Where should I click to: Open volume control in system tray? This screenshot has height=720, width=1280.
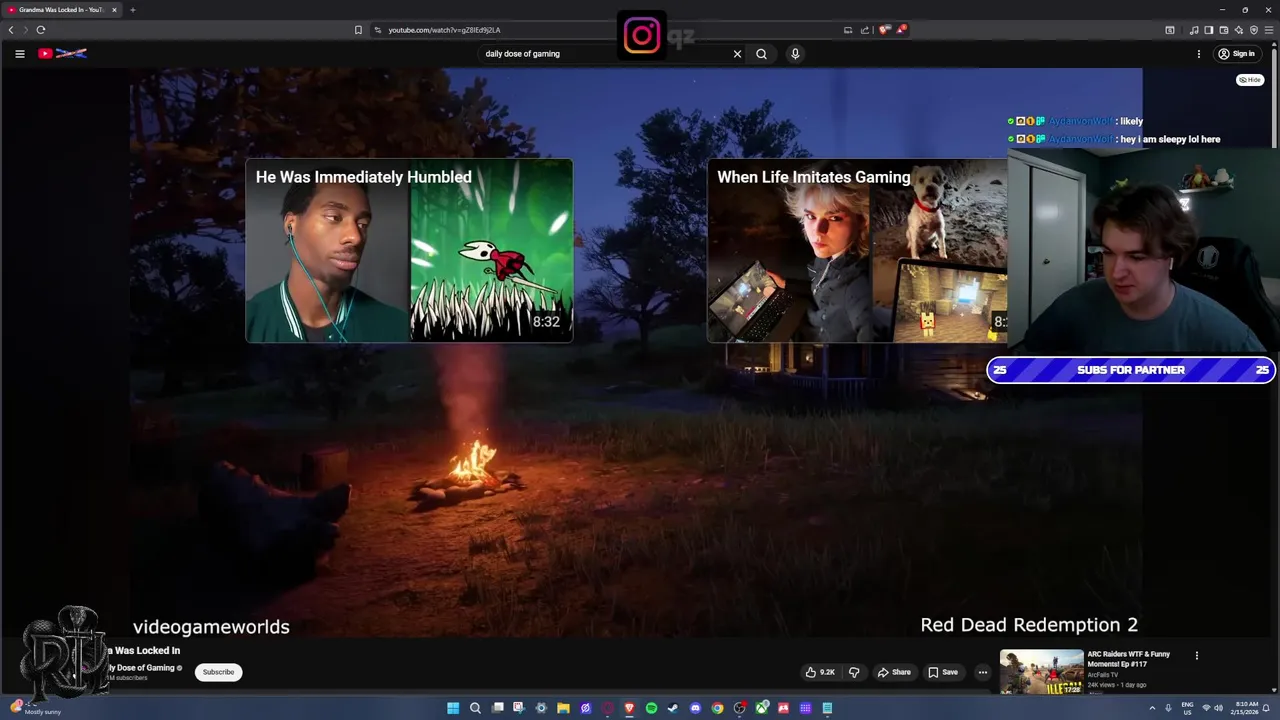1218,708
